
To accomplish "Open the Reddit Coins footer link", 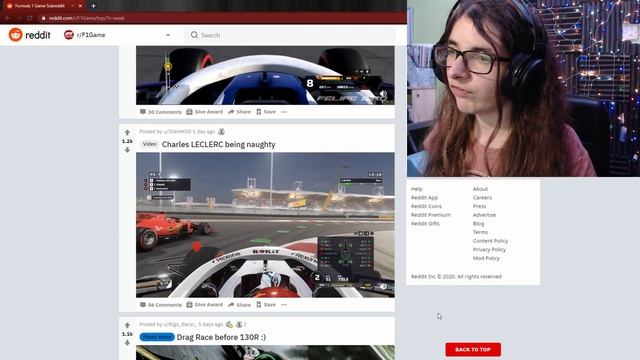I will (426, 206).
